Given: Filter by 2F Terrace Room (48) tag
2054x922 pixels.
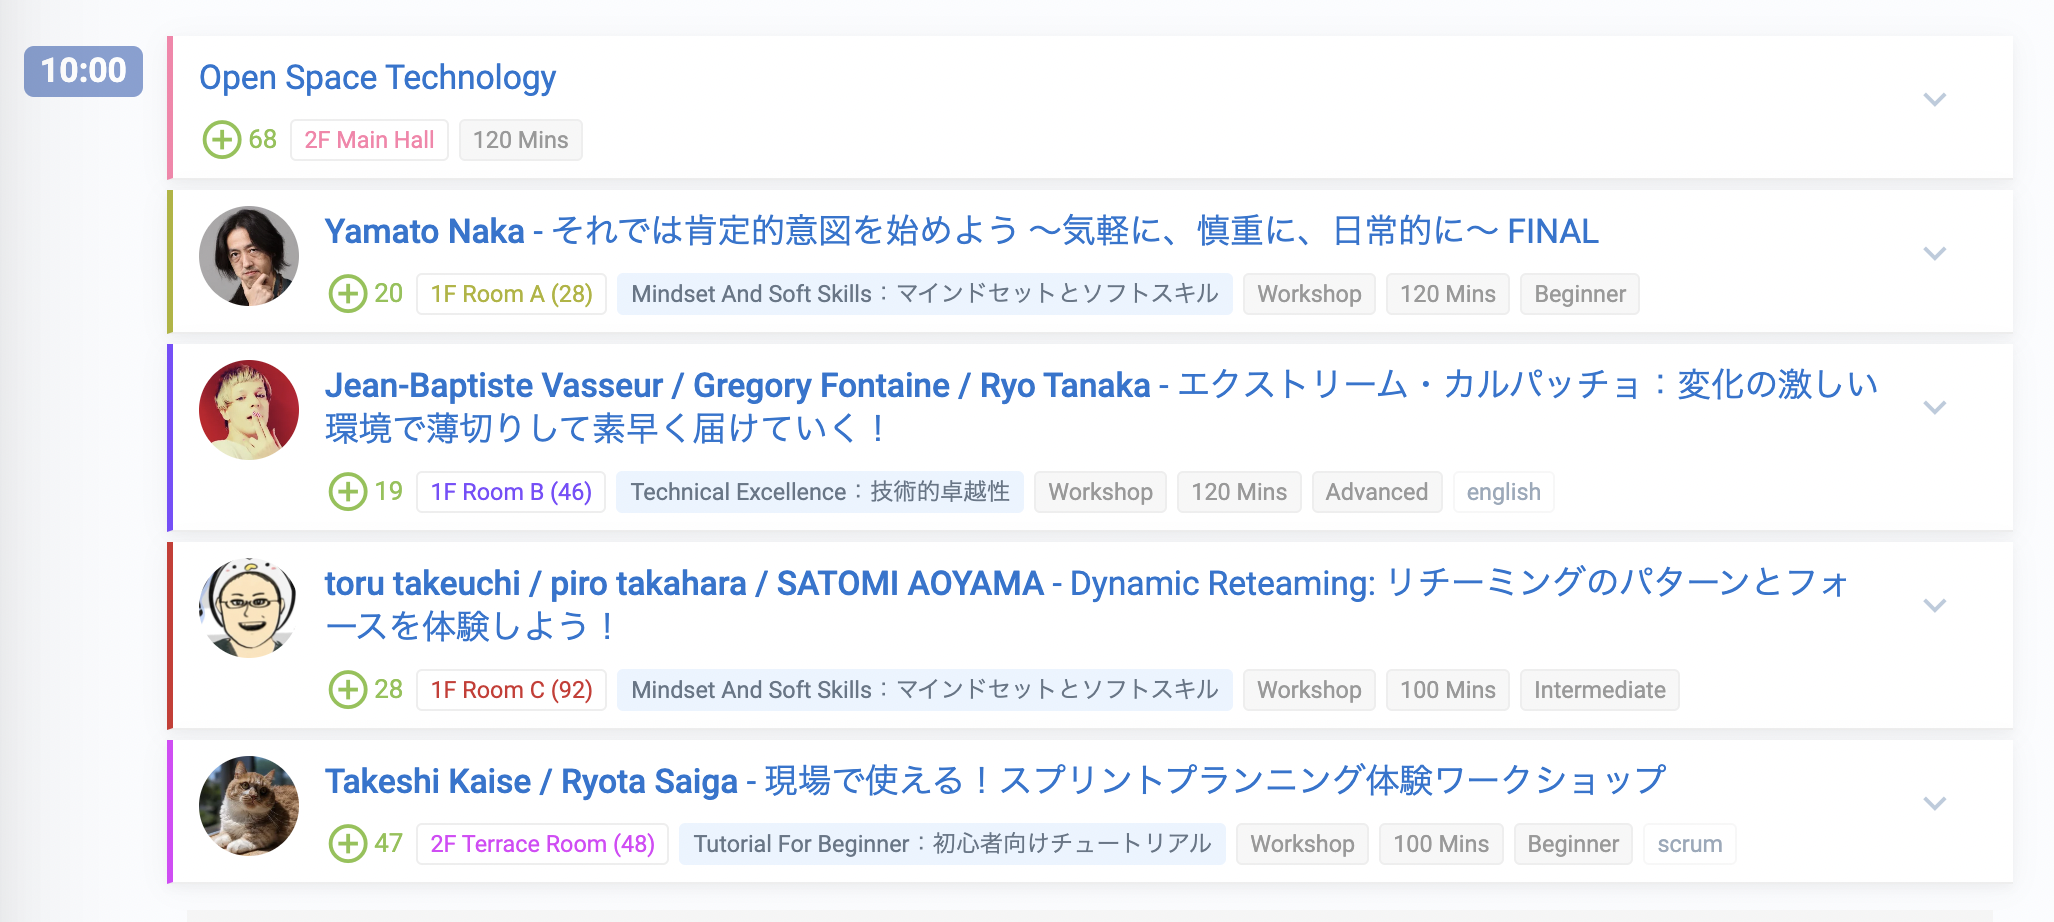Looking at the screenshot, I should point(542,844).
